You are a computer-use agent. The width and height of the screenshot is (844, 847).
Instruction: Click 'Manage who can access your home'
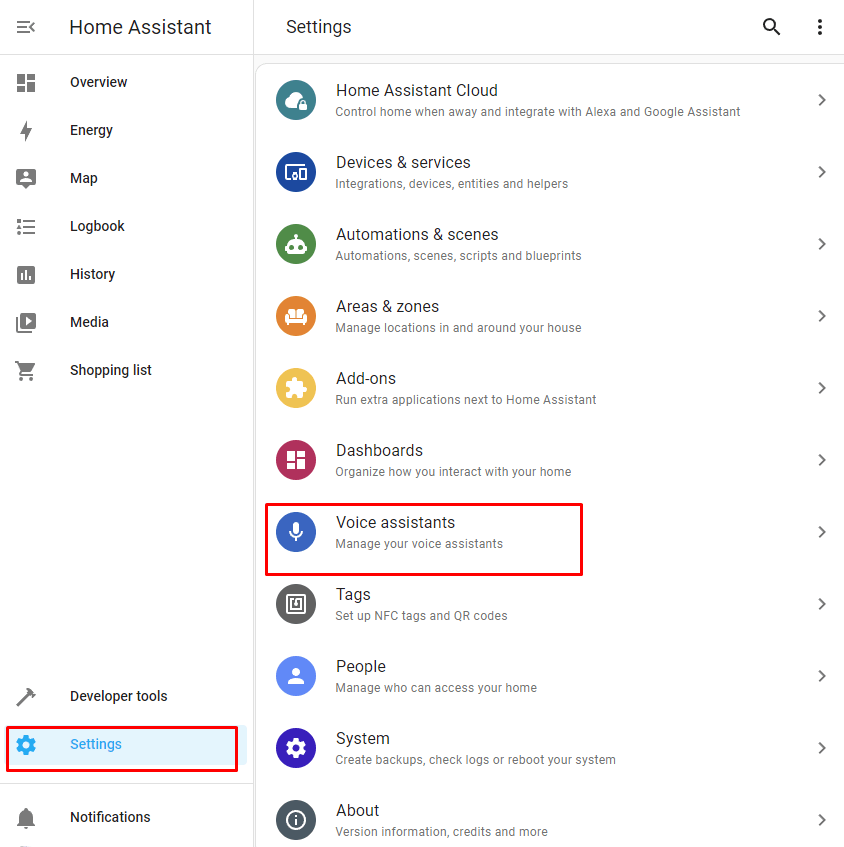436,688
